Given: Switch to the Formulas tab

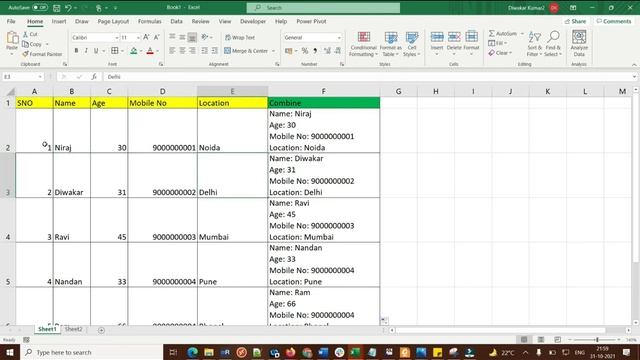Looking at the screenshot, I should click(149, 21).
